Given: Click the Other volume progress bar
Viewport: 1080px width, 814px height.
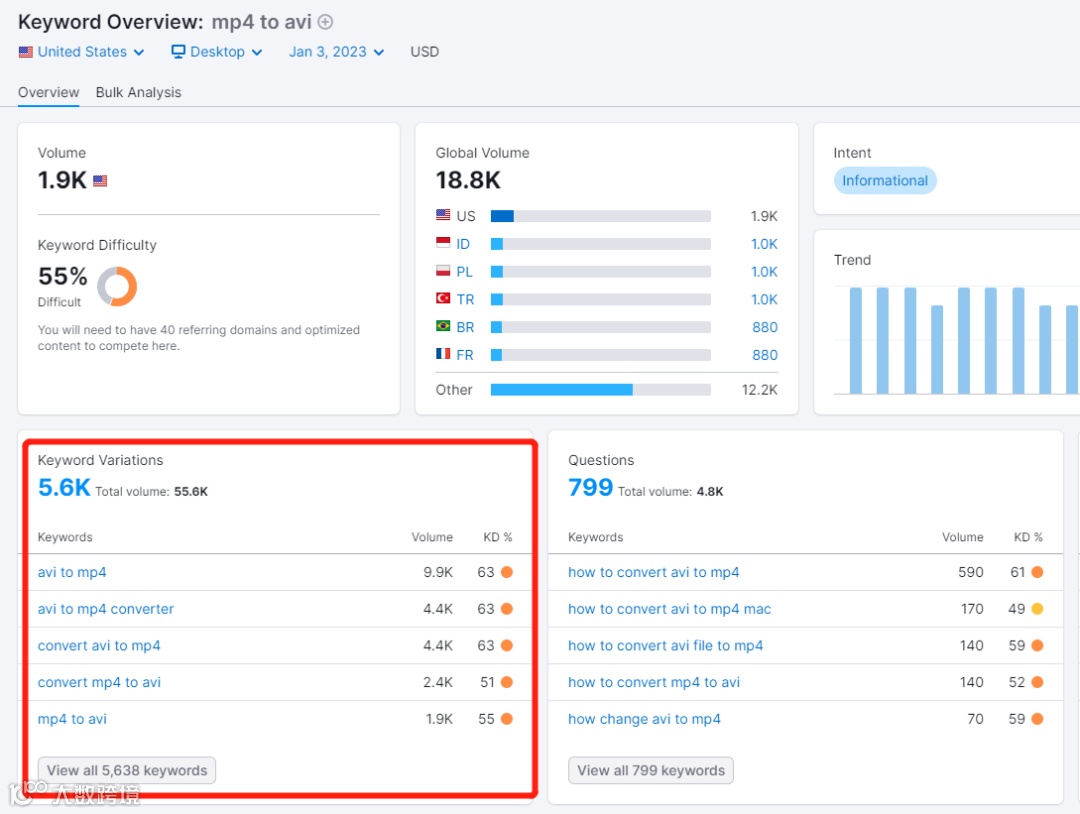Looking at the screenshot, I should point(600,390).
